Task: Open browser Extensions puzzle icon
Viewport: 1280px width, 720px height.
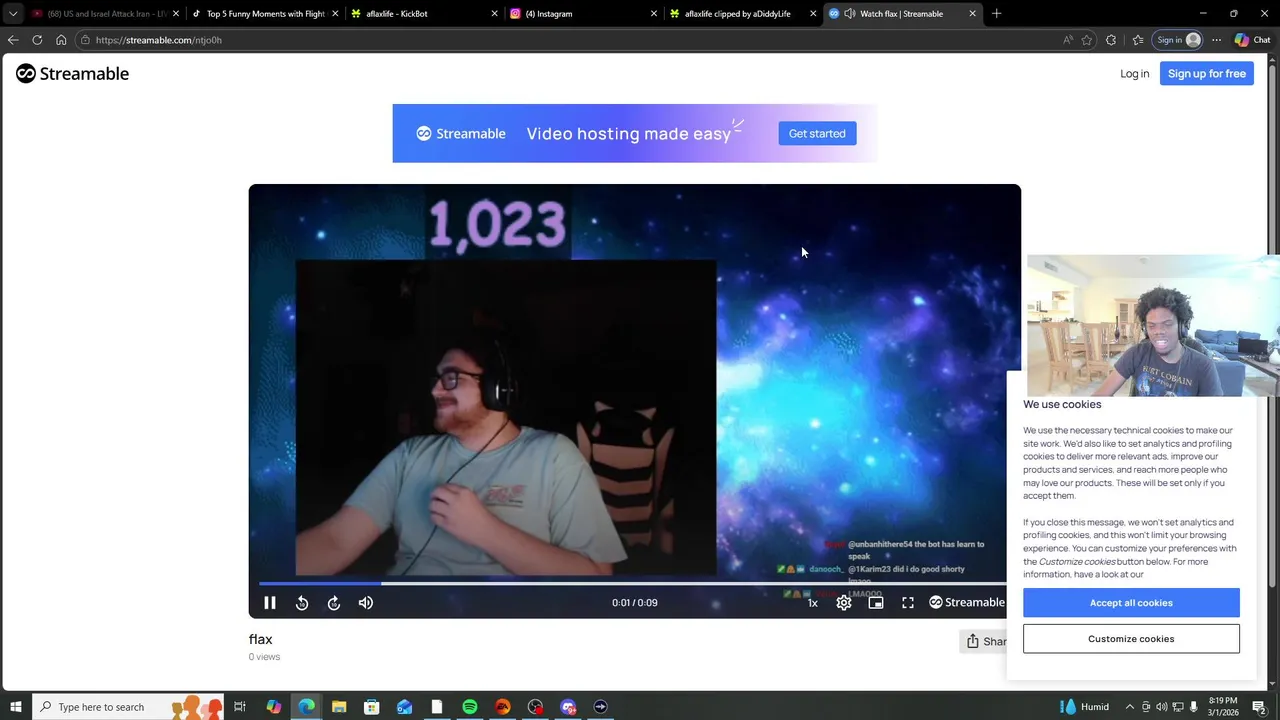Action: pos(1111,40)
